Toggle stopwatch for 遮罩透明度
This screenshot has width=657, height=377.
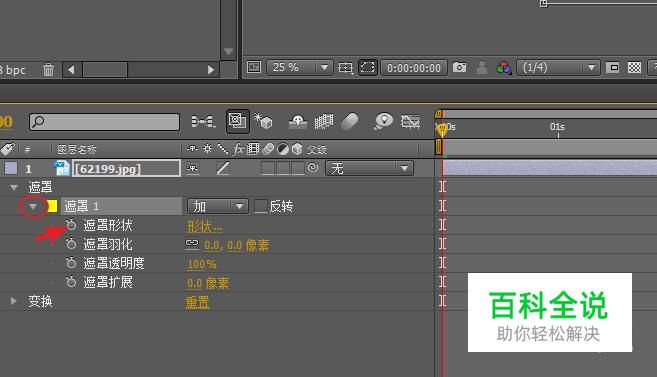coord(71,263)
